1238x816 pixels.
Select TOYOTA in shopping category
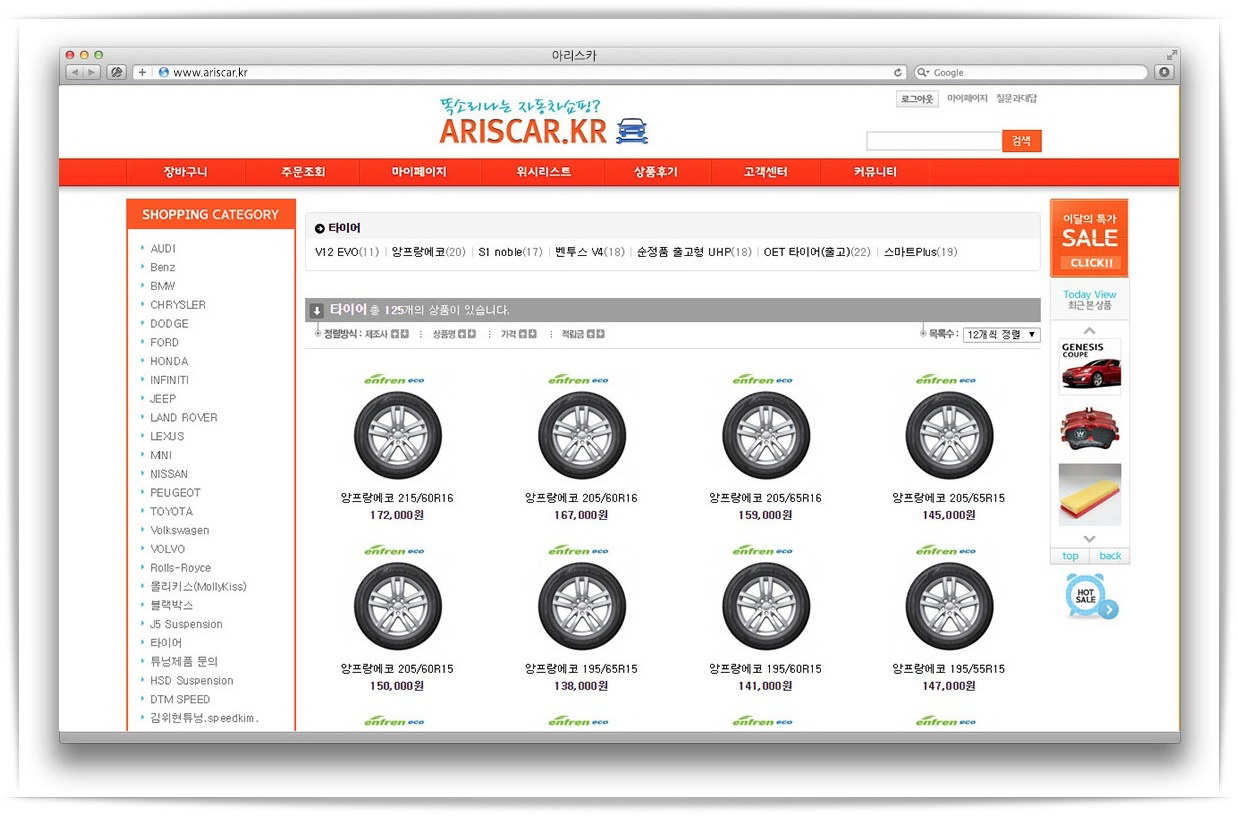[x=172, y=511]
